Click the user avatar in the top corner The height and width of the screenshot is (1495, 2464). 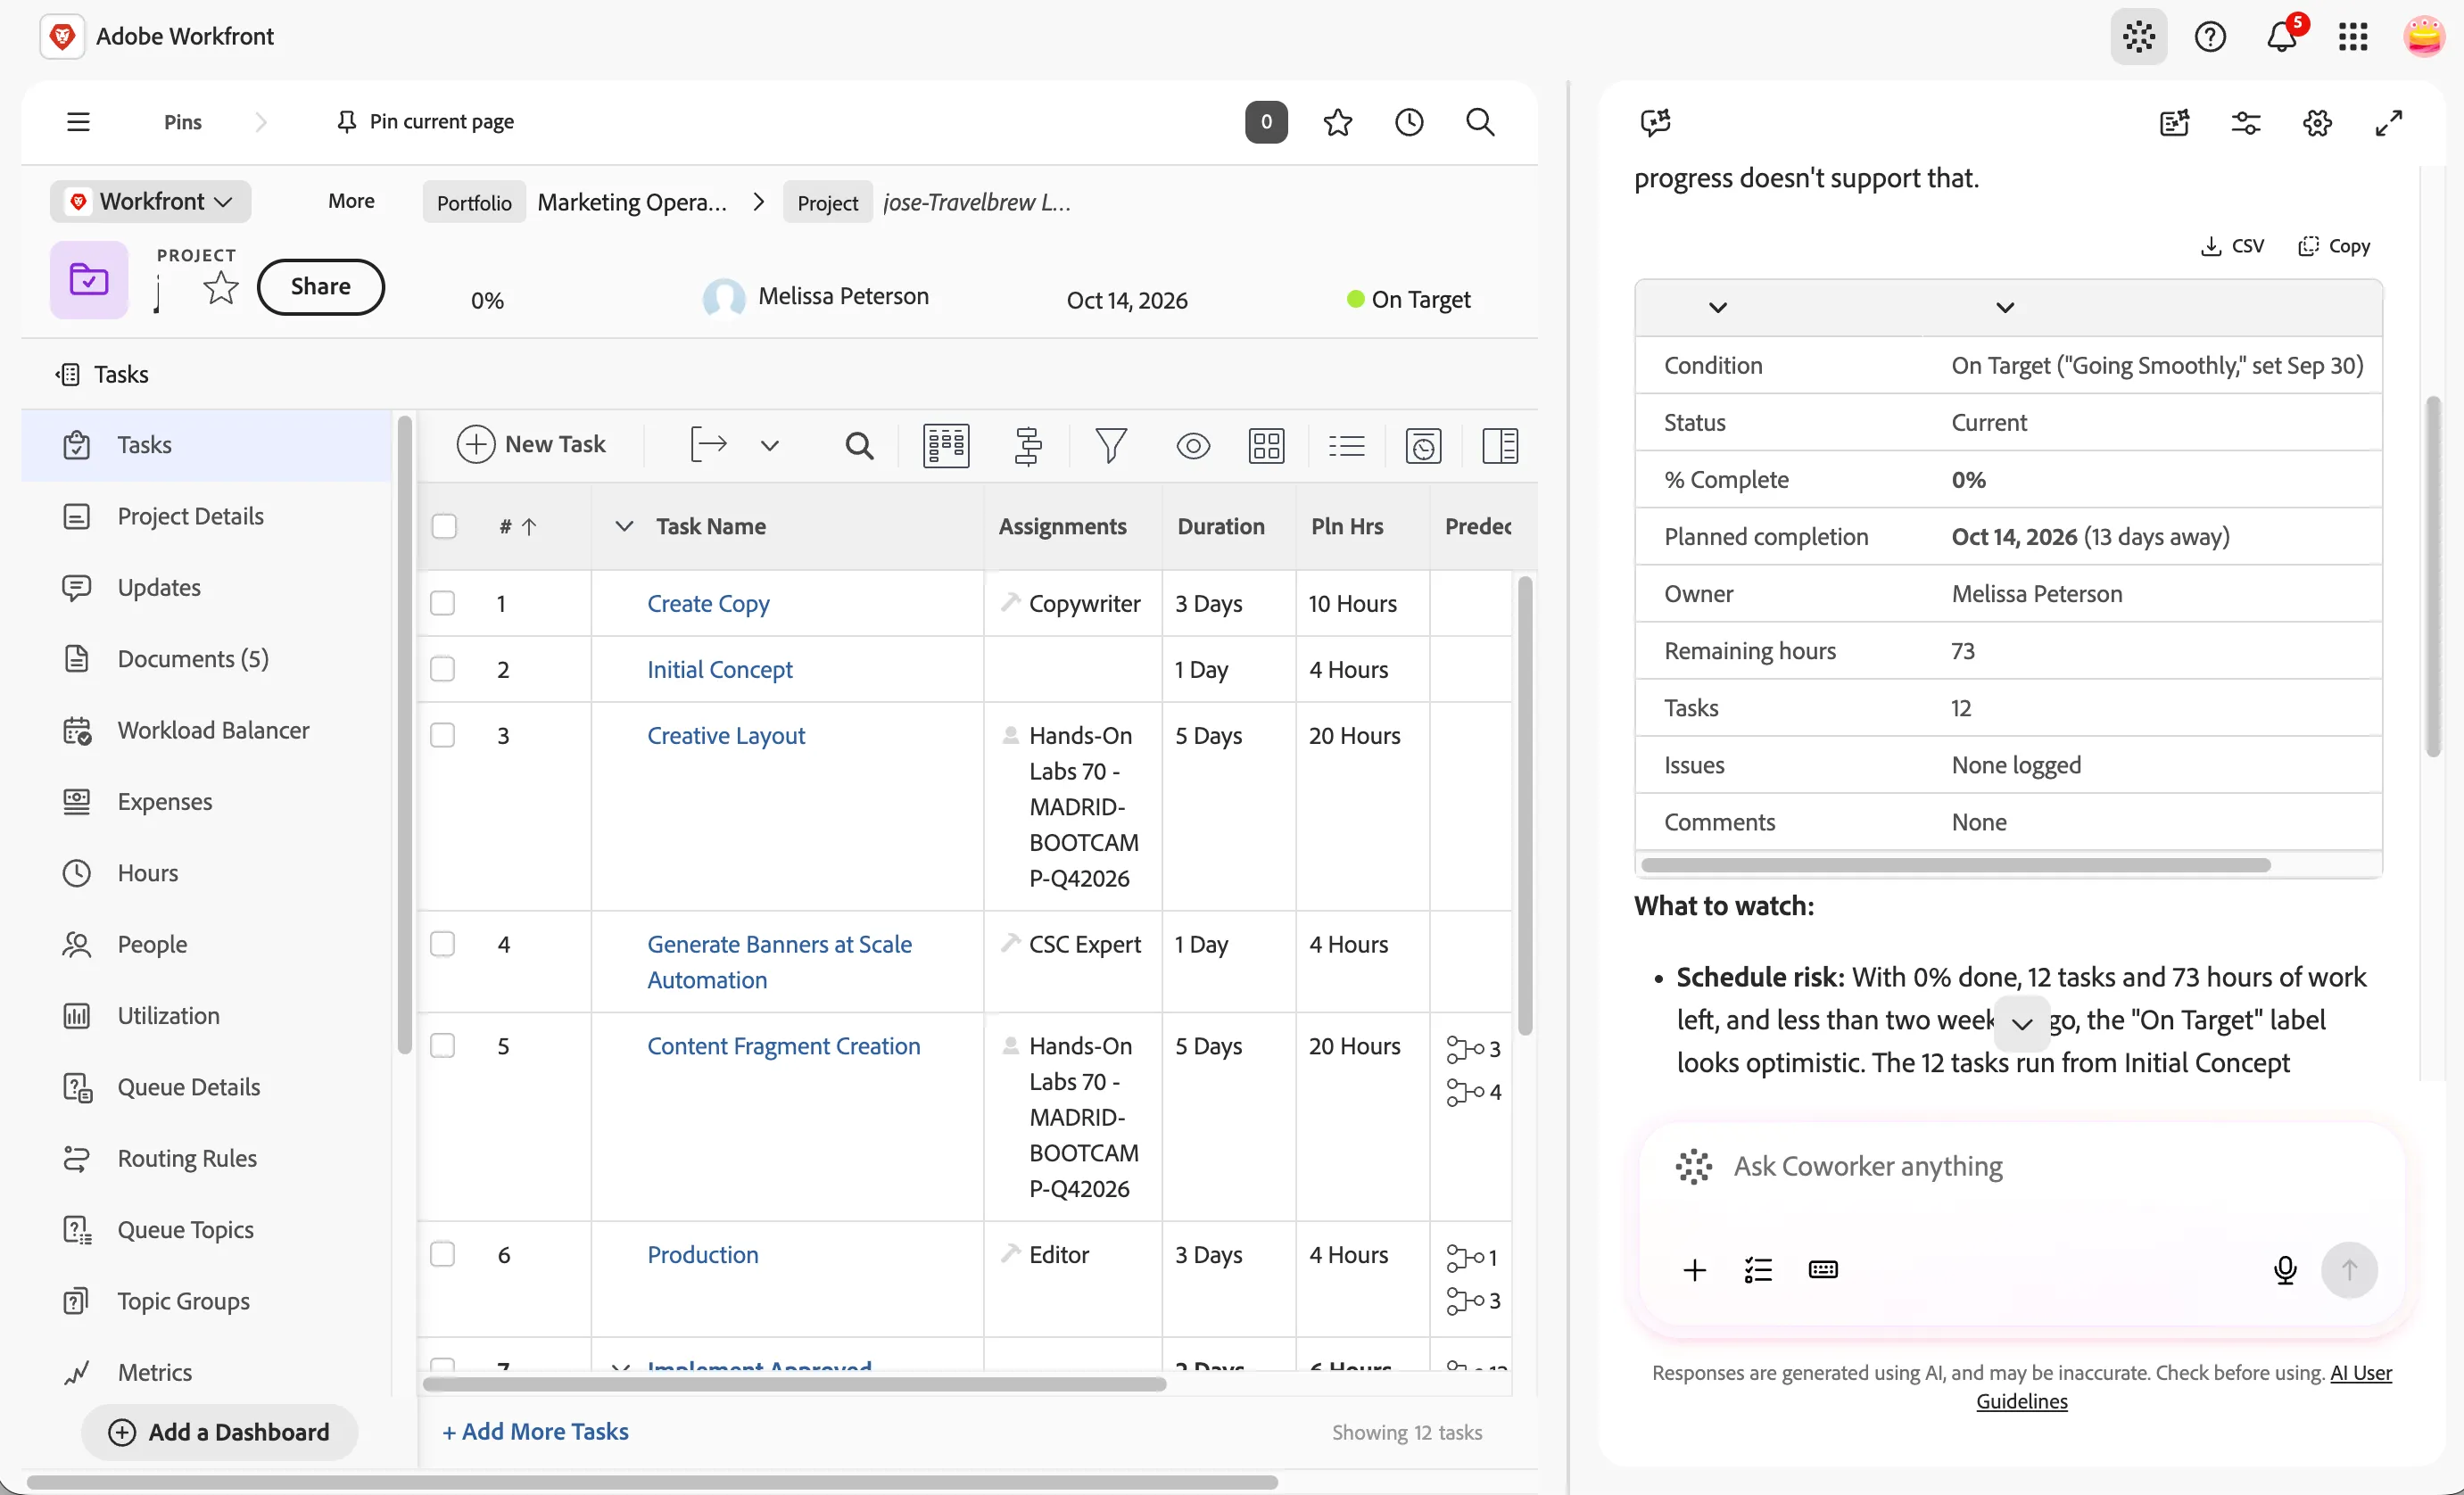[x=2424, y=37]
